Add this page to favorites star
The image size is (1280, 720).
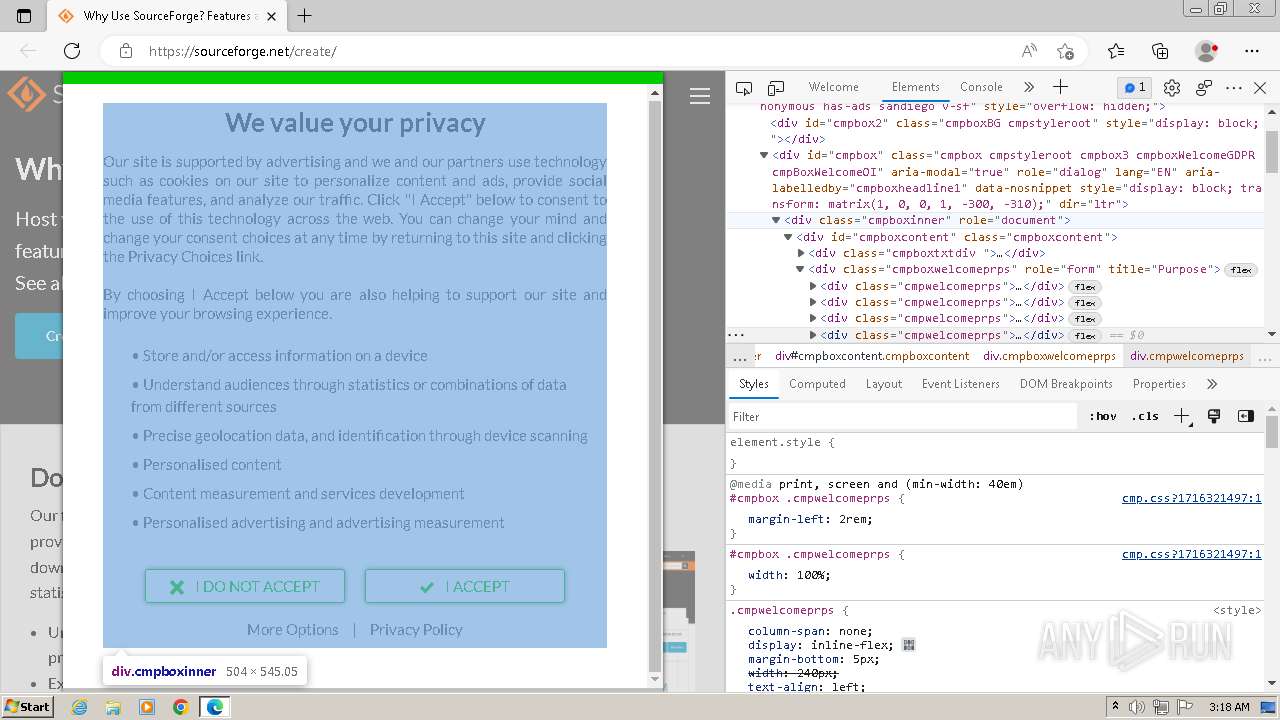point(1066,51)
